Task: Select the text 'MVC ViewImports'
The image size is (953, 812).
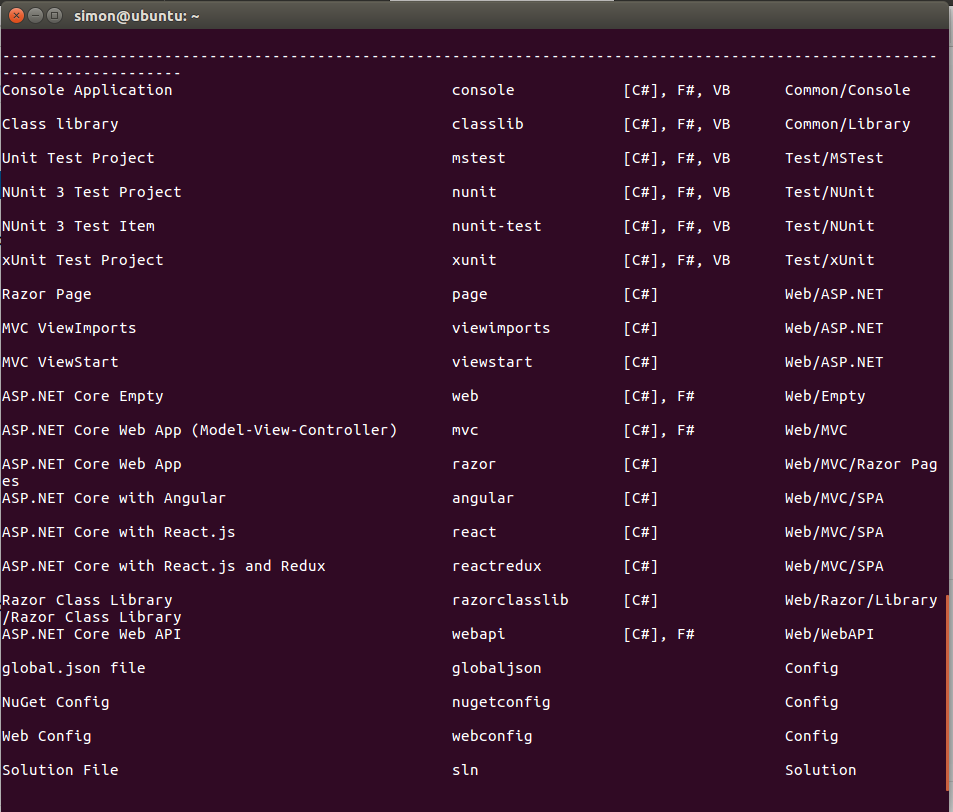Action: point(69,329)
